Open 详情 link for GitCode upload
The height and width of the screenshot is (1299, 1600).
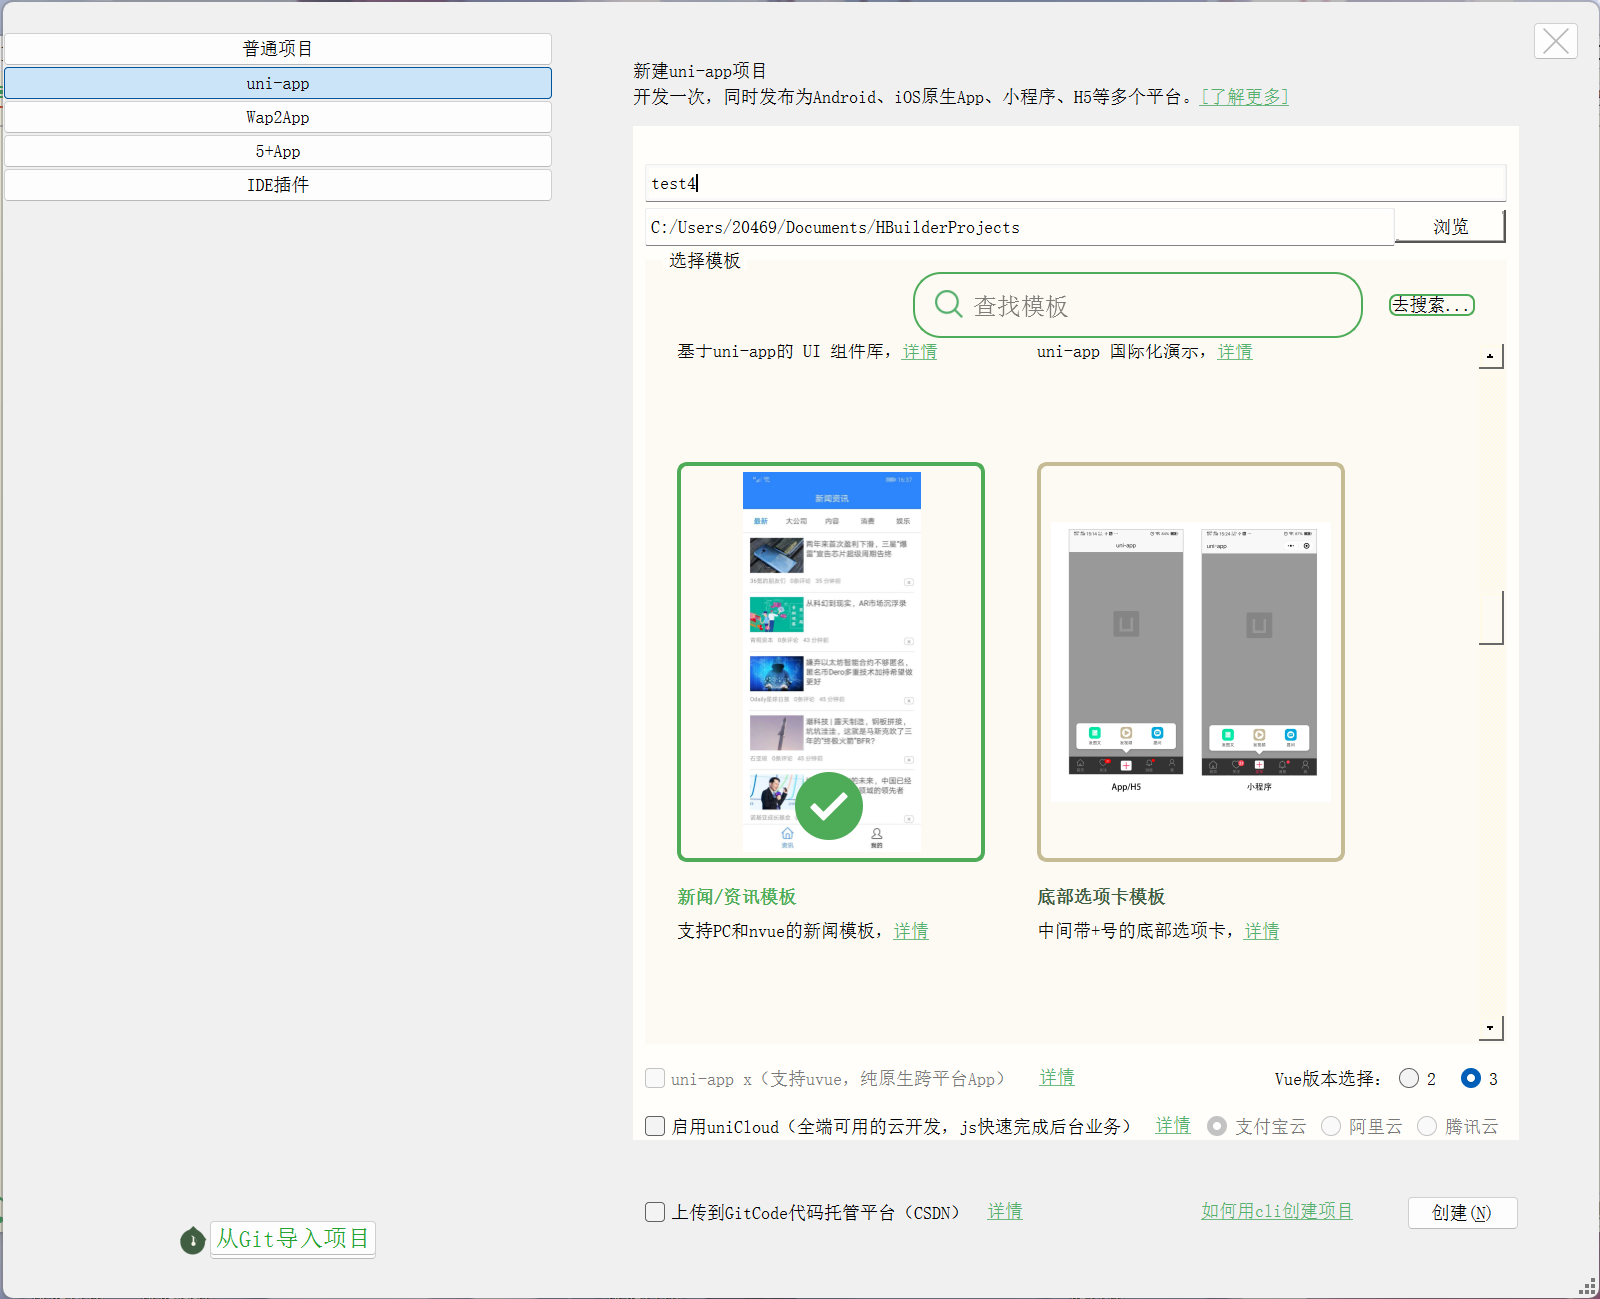(x=1005, y=1212)
